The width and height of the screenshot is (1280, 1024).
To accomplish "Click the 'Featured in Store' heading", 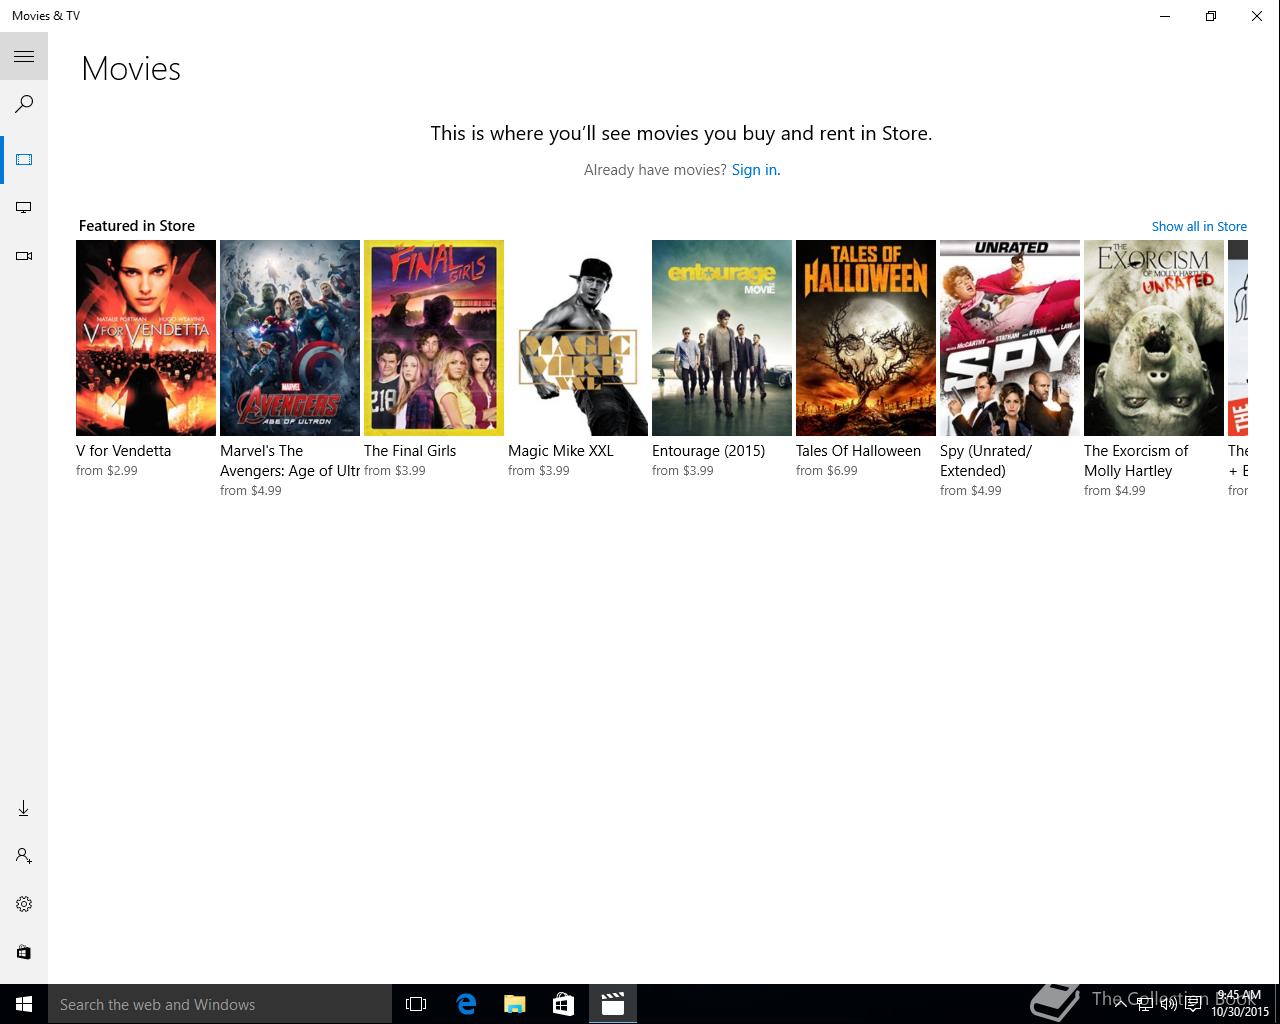I will tap(137, 226).
